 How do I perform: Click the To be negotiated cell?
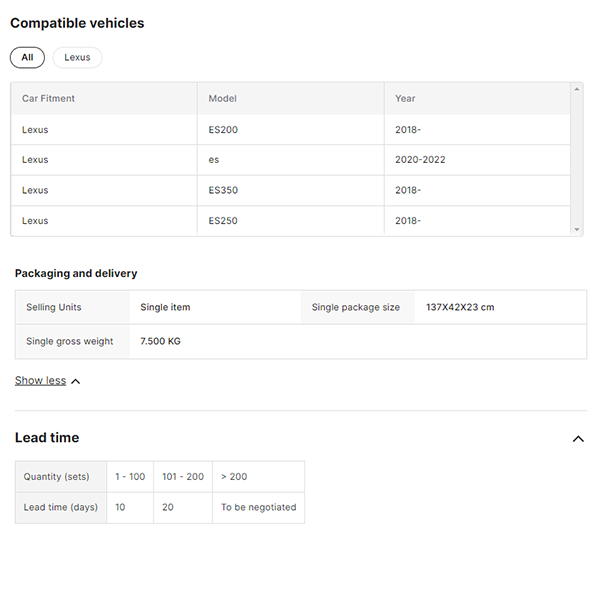(258, 507)
